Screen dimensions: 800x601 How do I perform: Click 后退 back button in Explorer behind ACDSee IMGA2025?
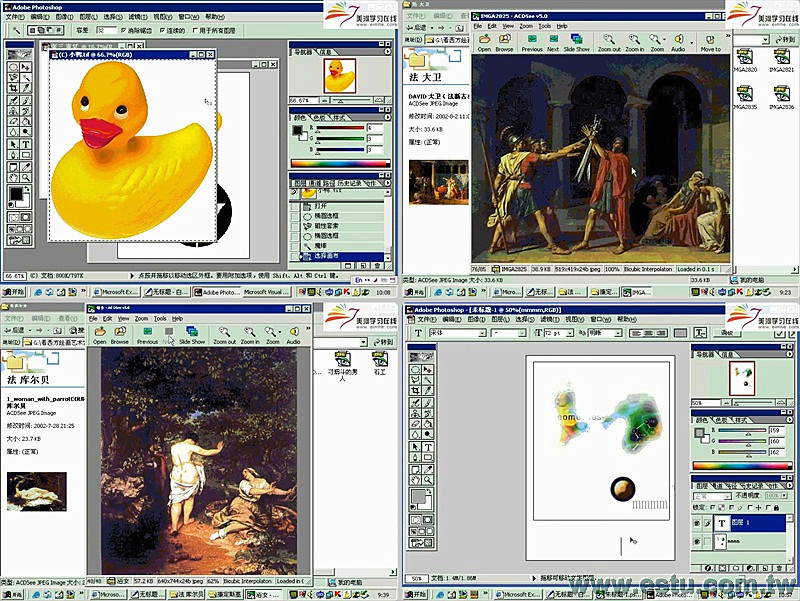[x=415, y=28]
